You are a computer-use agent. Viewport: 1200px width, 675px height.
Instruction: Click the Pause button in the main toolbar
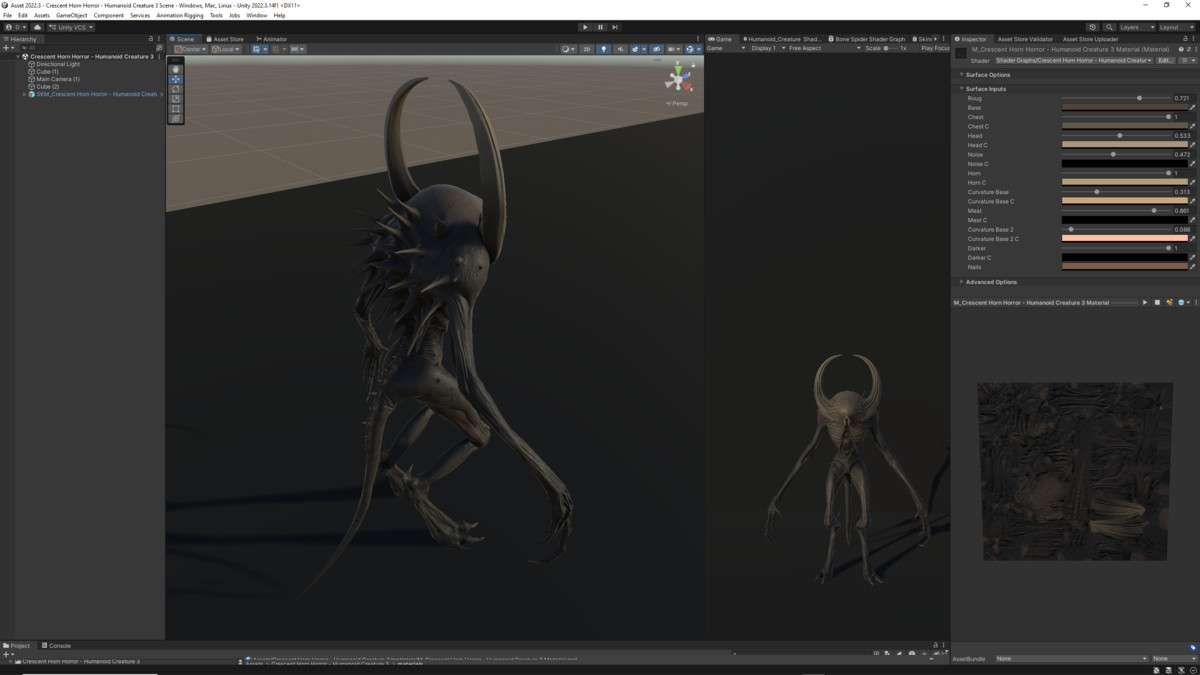pos(600,27)
